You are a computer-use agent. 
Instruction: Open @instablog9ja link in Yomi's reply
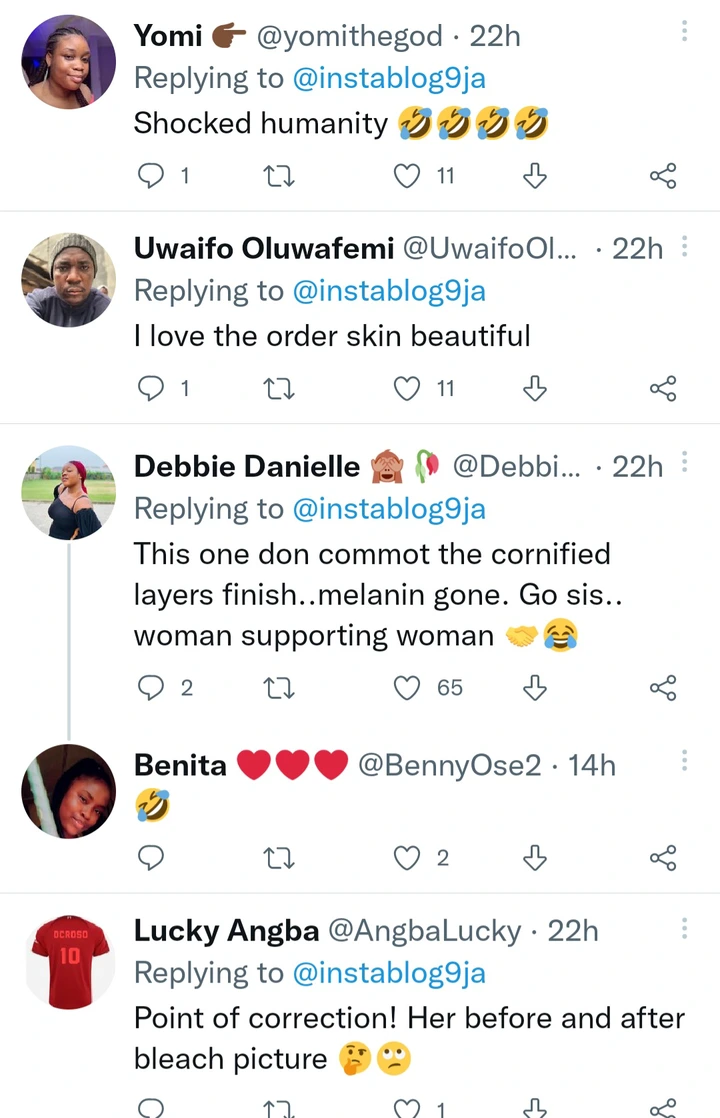[x=388, y=78]
